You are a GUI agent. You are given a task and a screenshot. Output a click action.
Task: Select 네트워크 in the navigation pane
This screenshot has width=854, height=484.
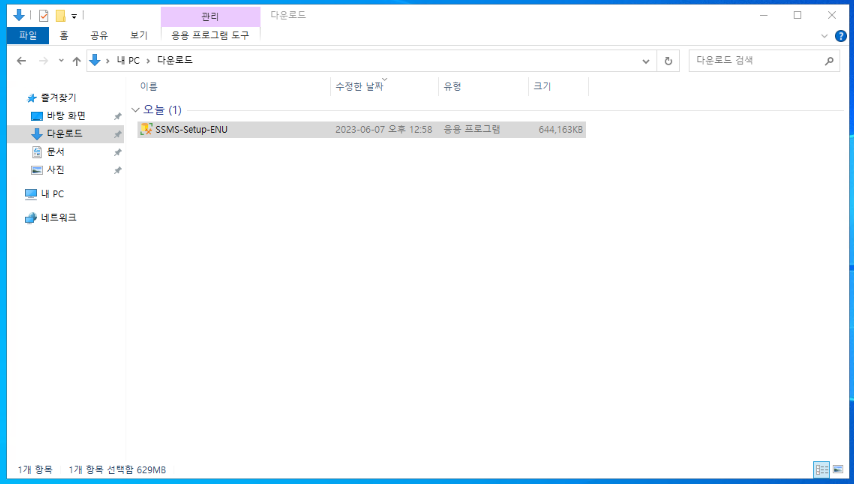(58, 218)
